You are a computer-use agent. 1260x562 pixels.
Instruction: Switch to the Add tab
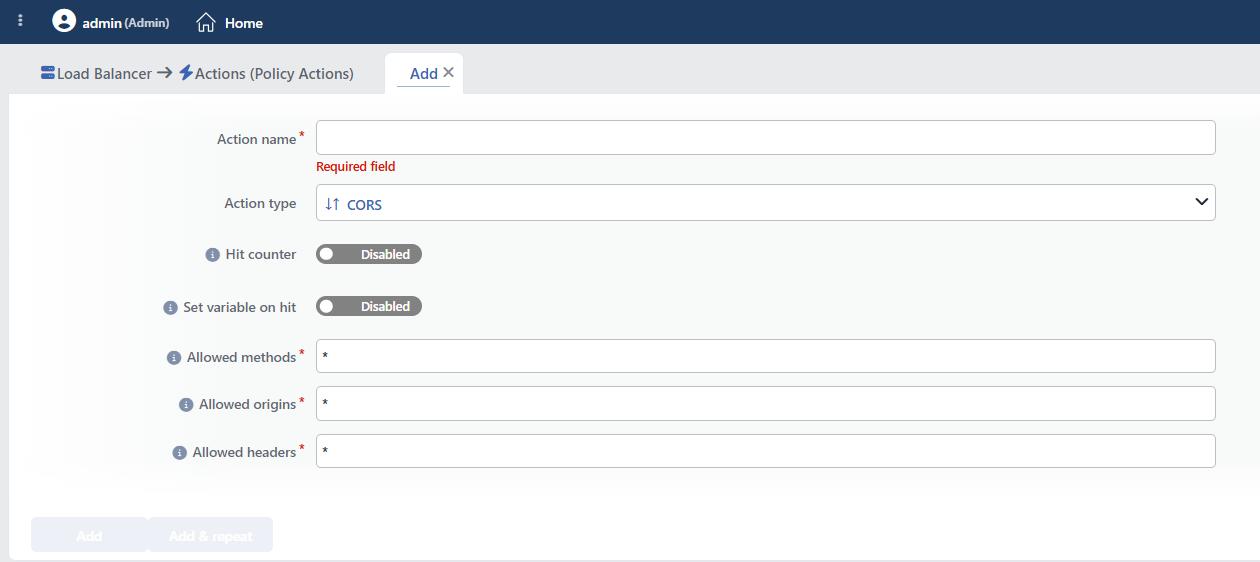coord(424,73)
